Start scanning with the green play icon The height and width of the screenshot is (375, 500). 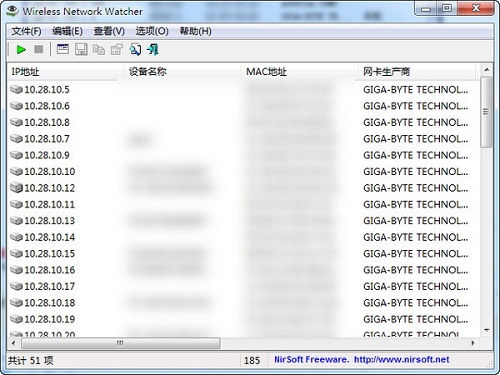click(x=21, y=50)
